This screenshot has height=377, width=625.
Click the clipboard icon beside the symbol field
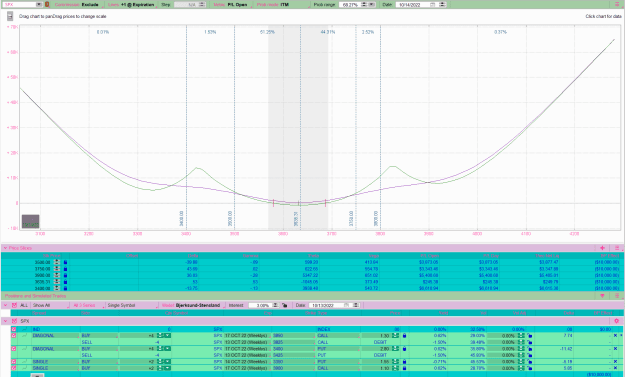[47, 4]
